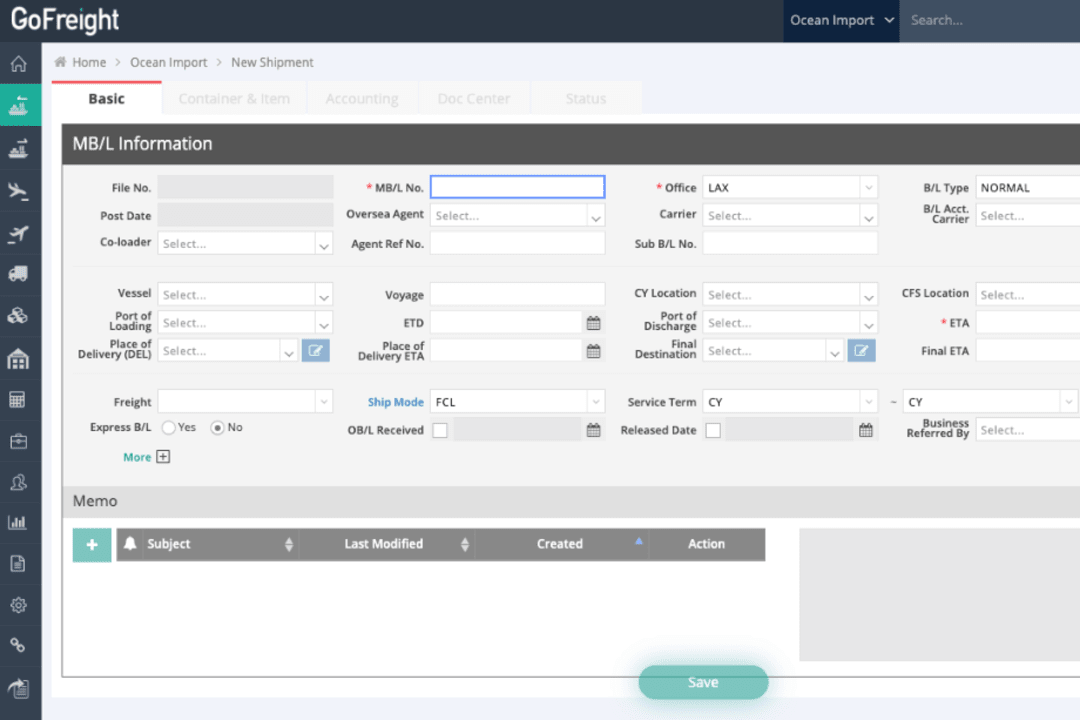Expand More fields via the More link

[146, 456]
